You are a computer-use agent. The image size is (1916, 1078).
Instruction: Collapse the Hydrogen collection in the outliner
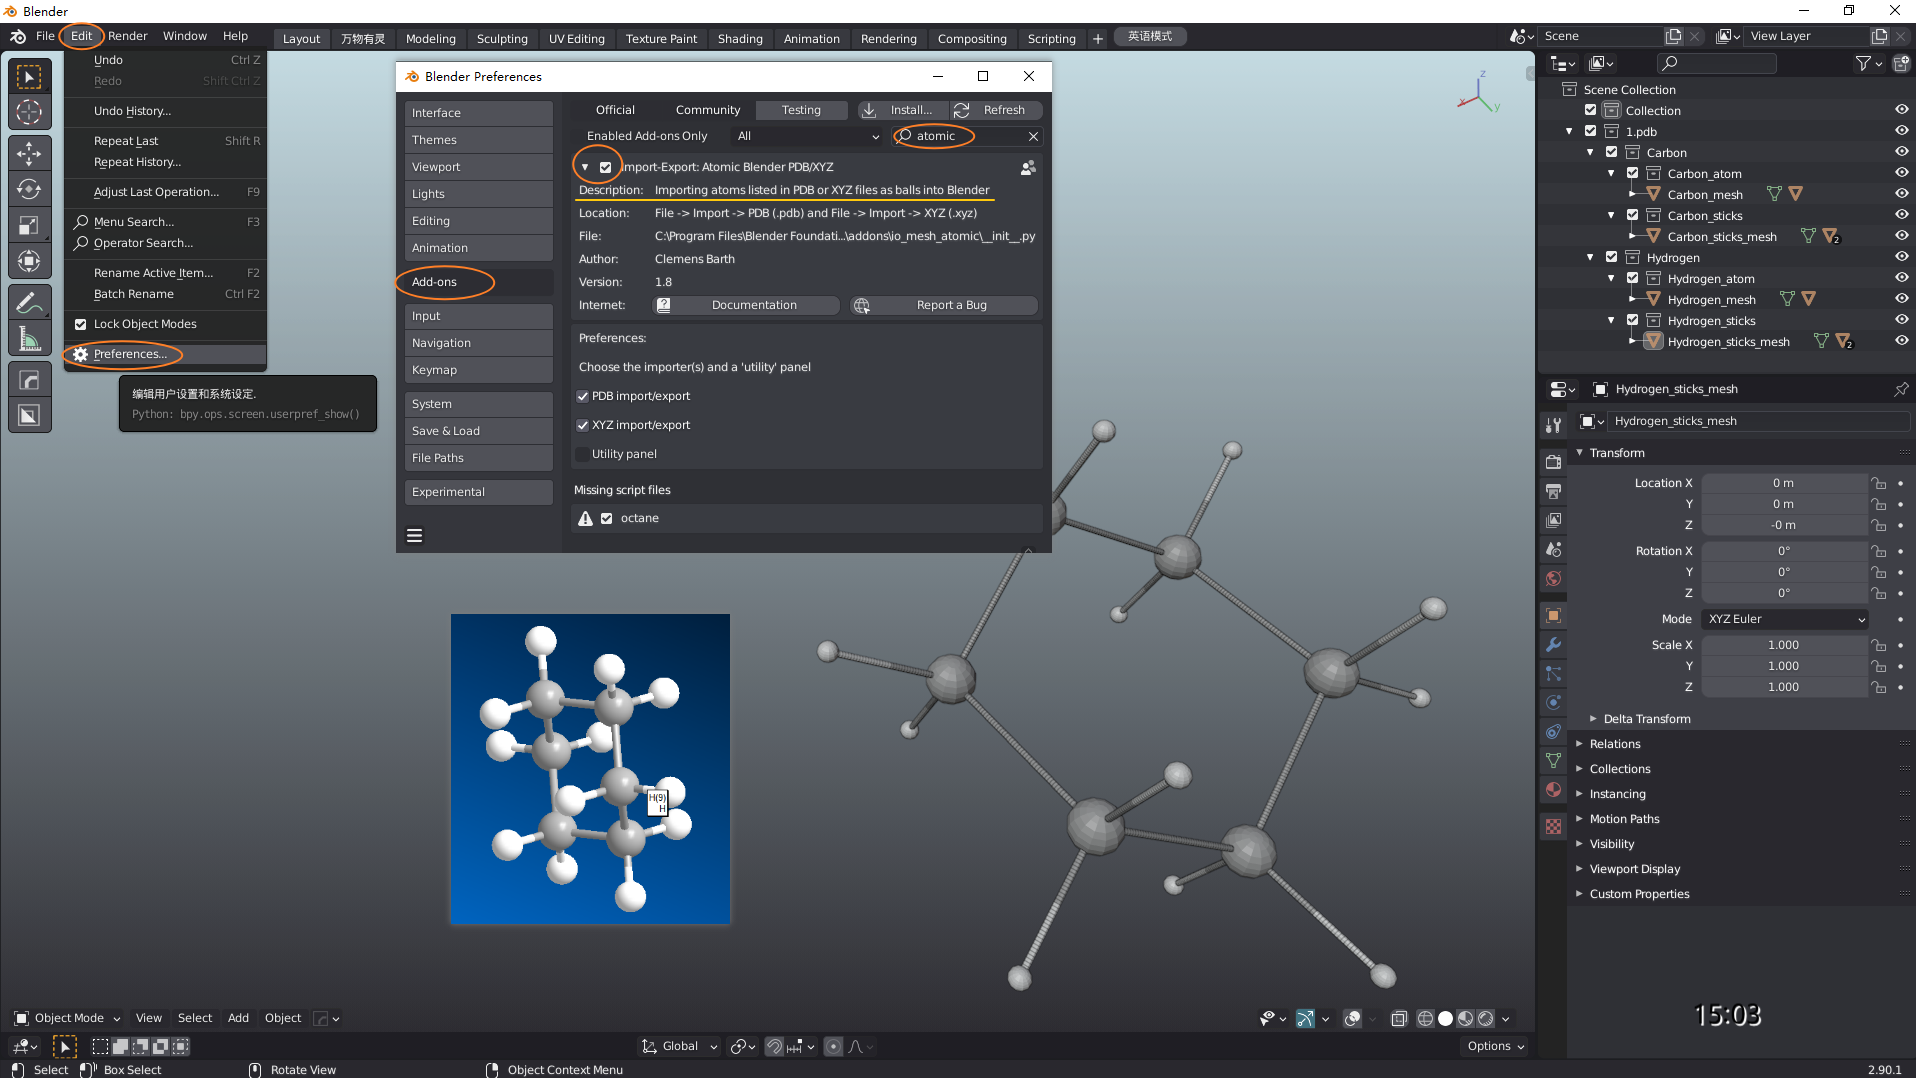click(x=1590, y=257)
